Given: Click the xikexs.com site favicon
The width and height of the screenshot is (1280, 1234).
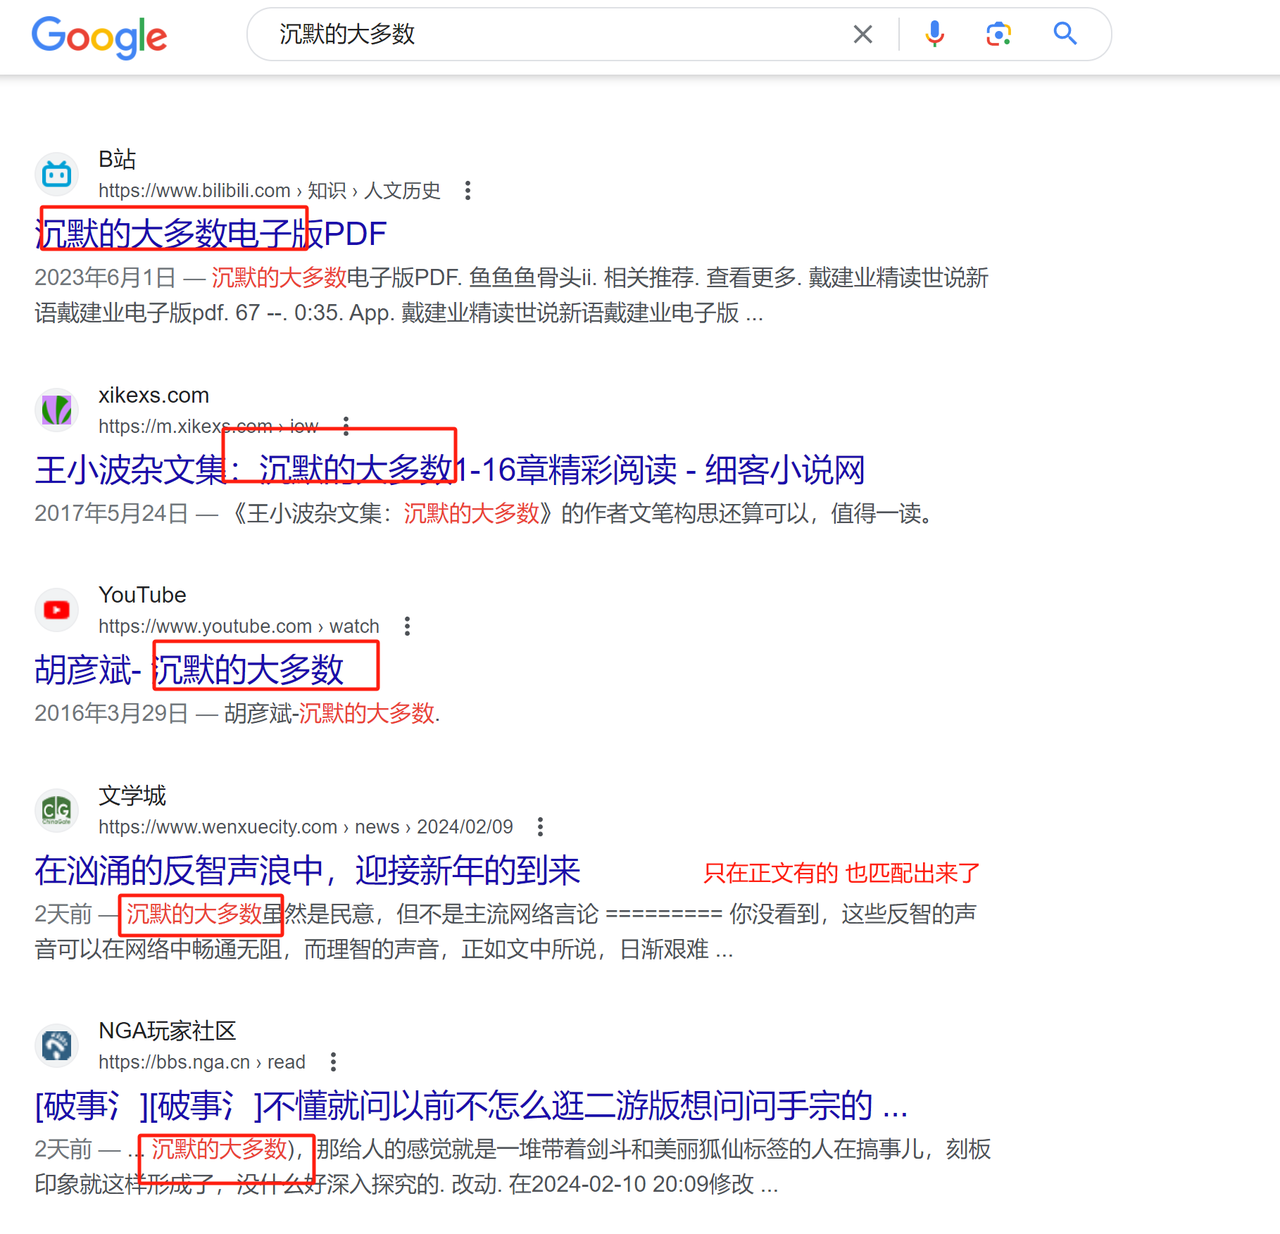Looking at the screenshot, I should point(57,410).
